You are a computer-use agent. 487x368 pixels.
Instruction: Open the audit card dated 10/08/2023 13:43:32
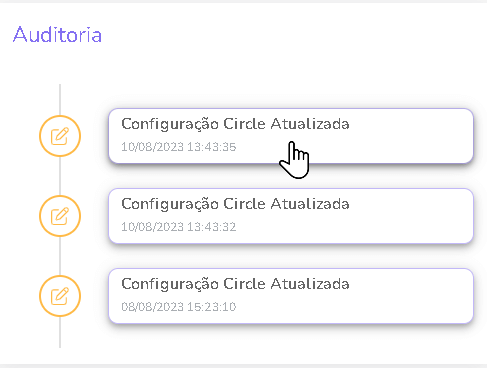pyautogui.click(x=291, y=216)
